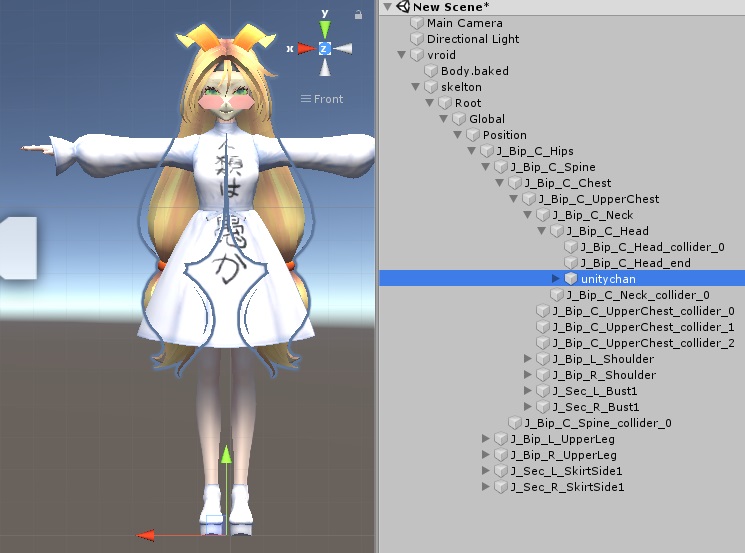This screenshot has height=553, width=745.
Task: Click the J_Sec_L_SkirtSide1 cube icon
Action: click(x=501, y=471)
